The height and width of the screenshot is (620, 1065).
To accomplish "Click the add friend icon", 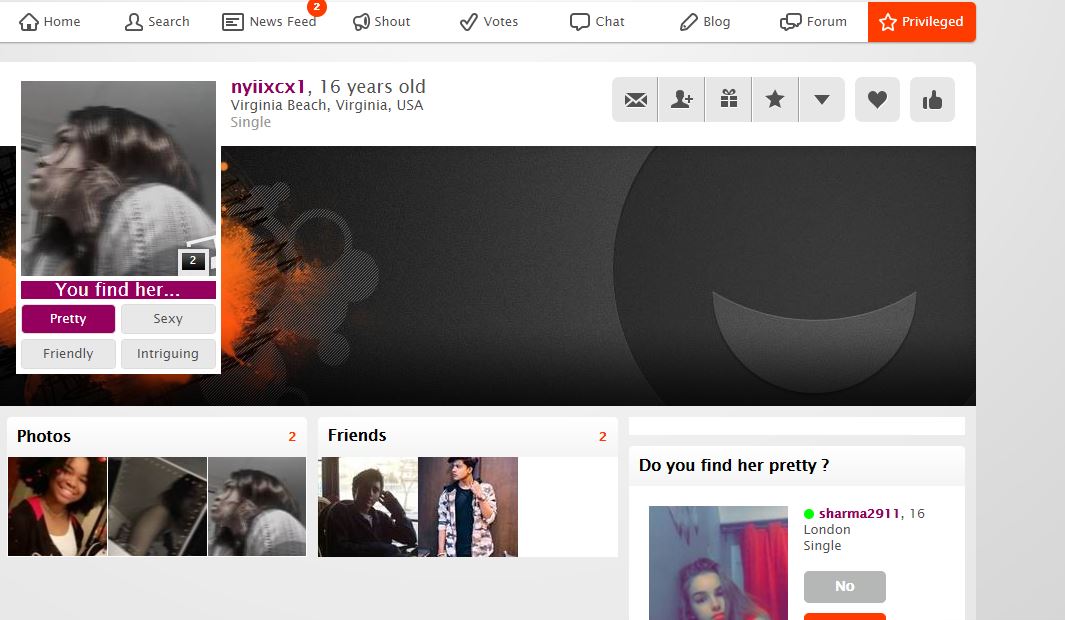I will pos(682,100).
